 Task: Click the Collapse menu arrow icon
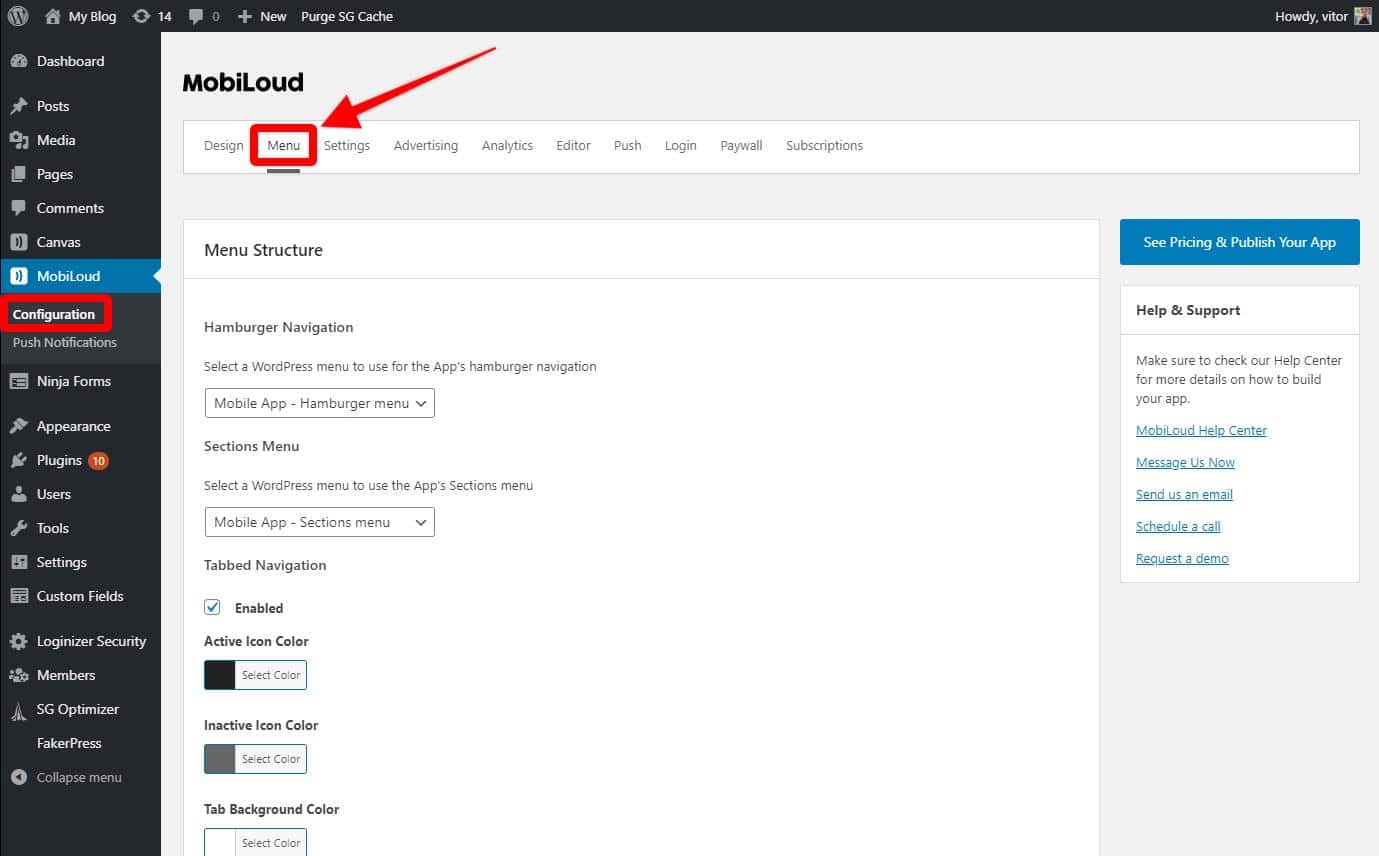(18, 777)
